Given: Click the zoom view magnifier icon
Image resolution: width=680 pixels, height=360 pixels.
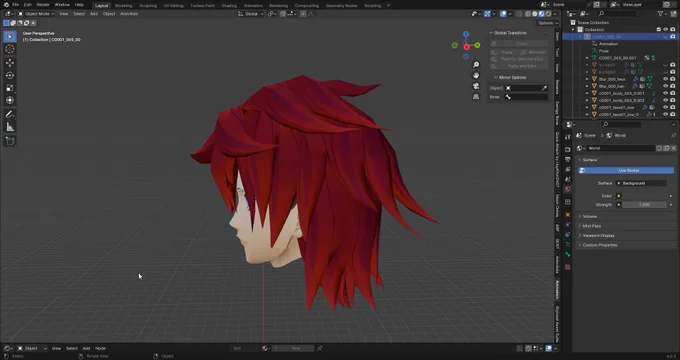Looking at the screenshot, I should (476, 65).
